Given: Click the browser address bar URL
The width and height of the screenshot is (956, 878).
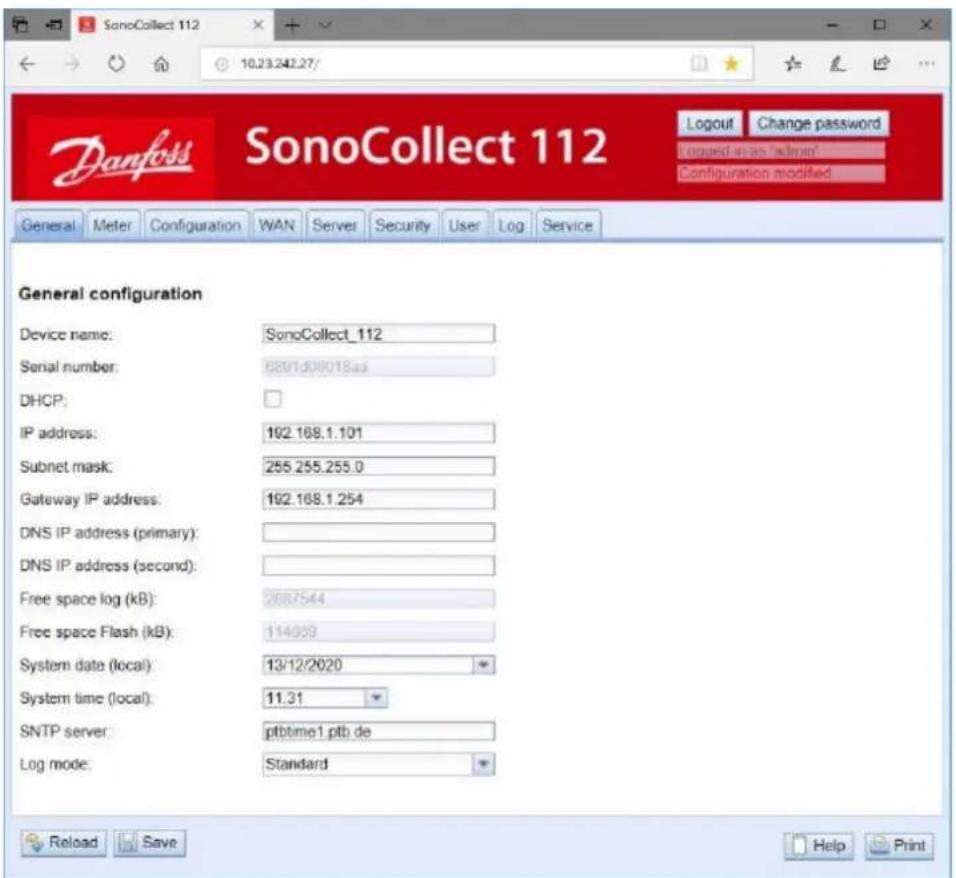Looking at the screenshot, I should point(280,64).
